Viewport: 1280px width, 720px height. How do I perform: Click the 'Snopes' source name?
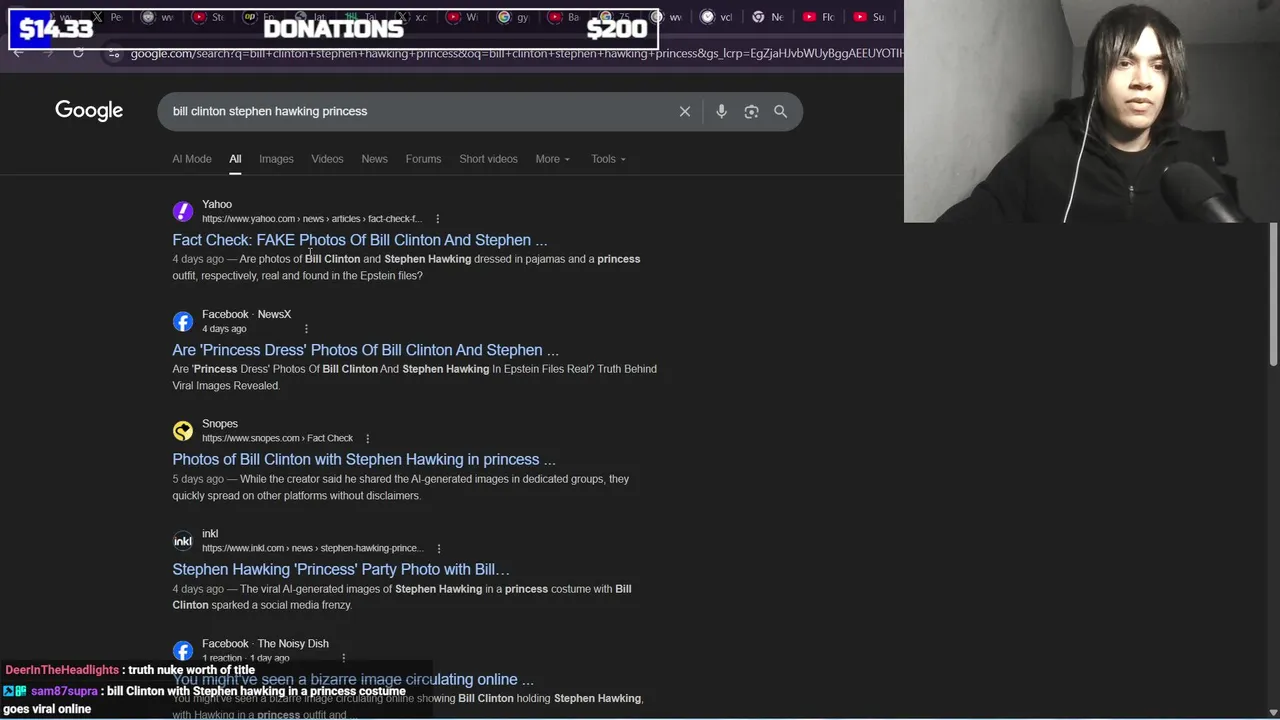tap(220, 424)
